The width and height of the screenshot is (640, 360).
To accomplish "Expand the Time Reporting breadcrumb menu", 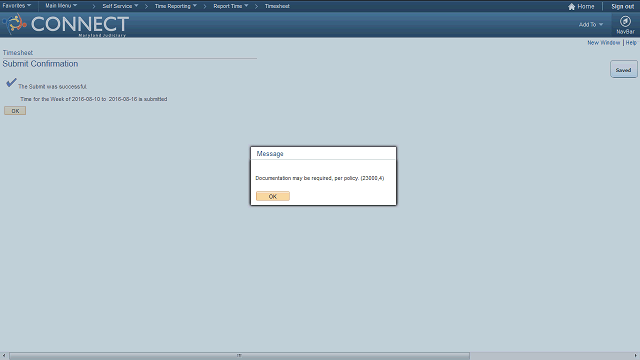I will pyautogui.click(x=176, y=6).
